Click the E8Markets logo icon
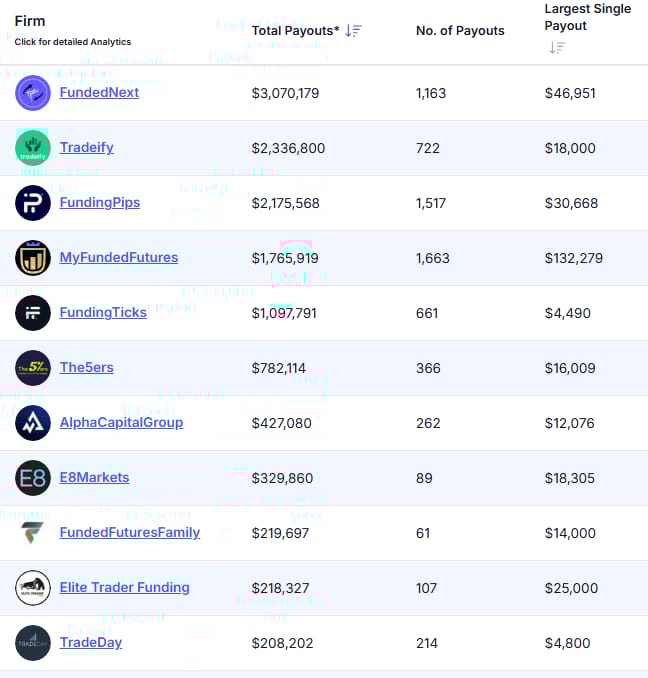This screenshot has height=678, width=648. point(33,478)
